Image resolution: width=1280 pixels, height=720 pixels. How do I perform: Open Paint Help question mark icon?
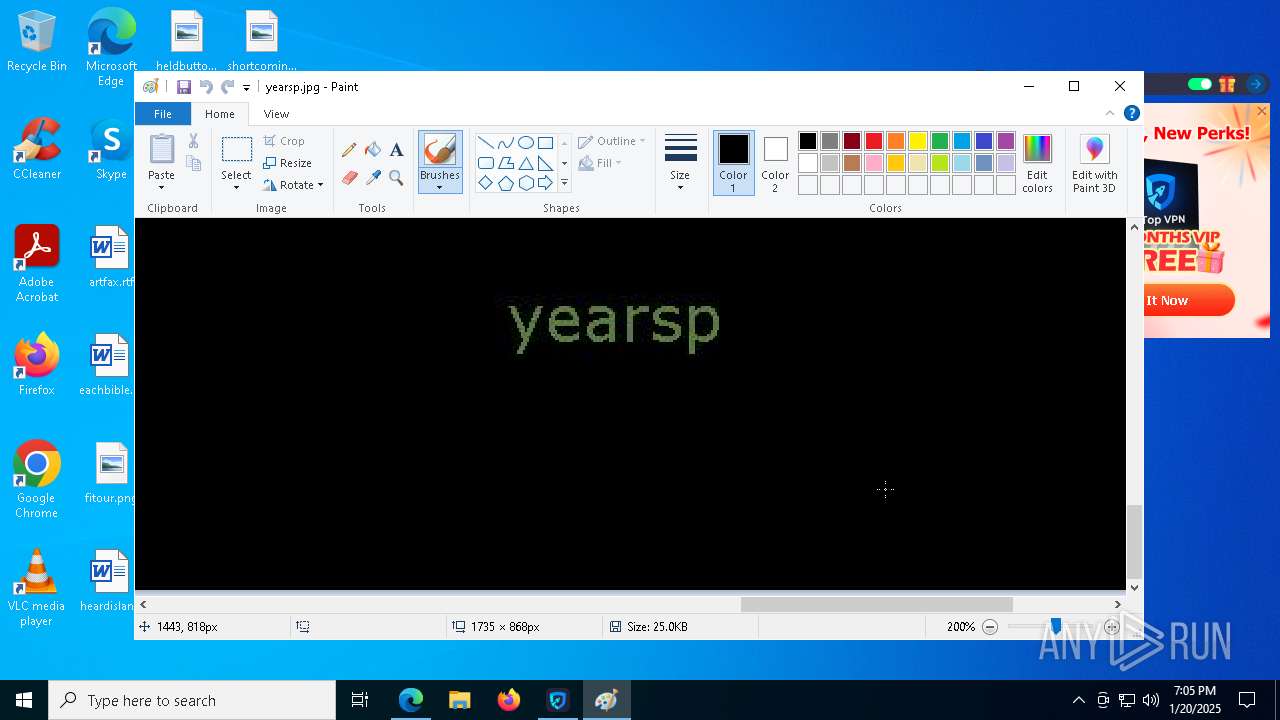pos(1131,114)
